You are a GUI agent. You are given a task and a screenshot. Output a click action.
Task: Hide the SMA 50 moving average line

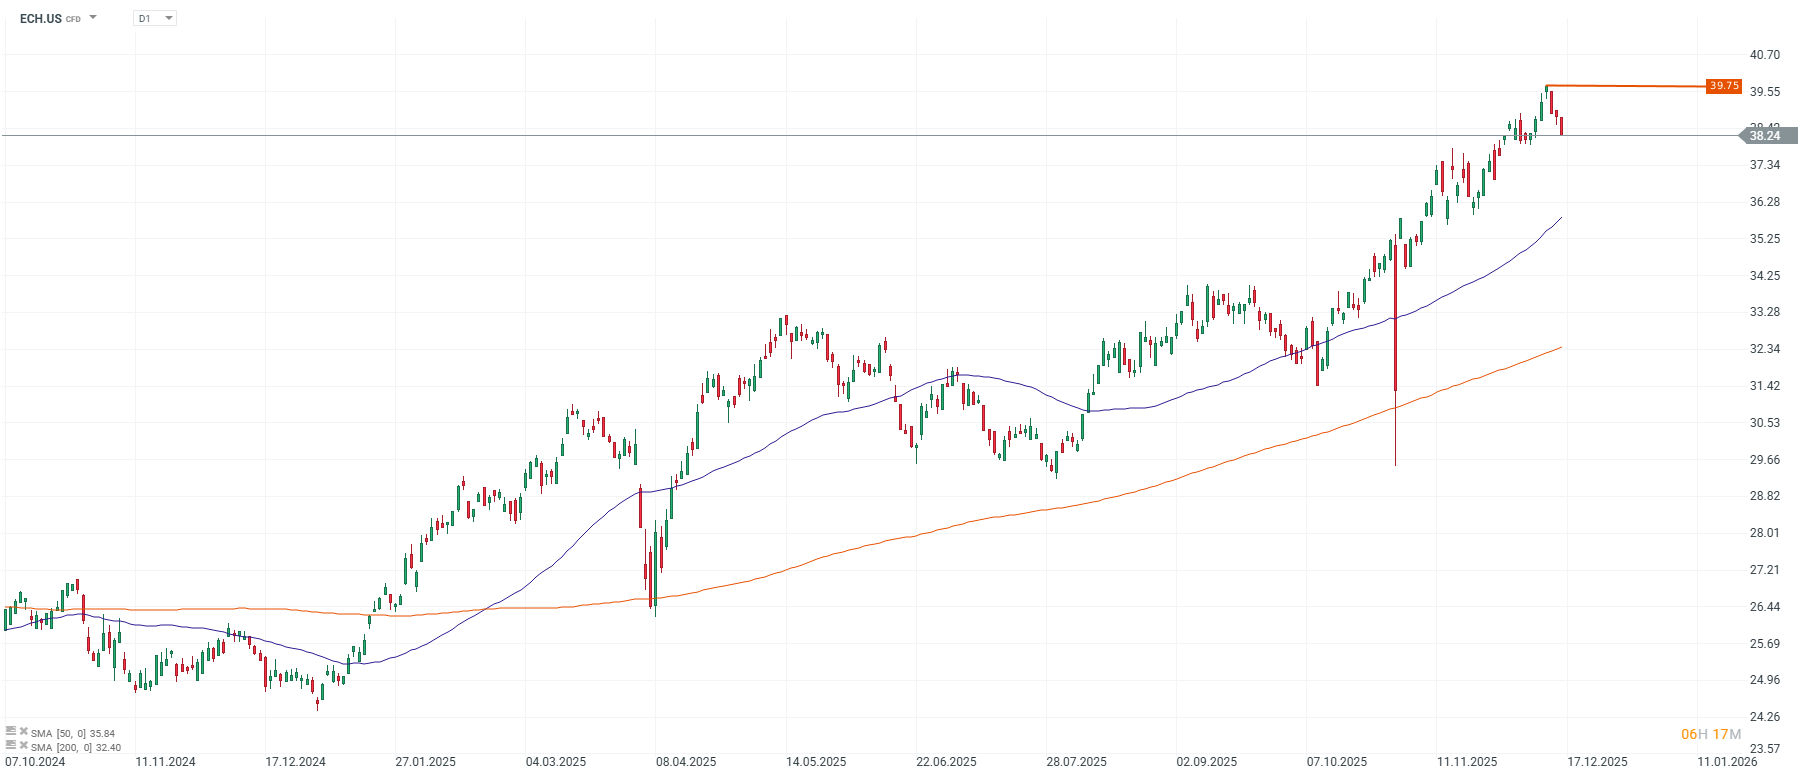coord(24,733)
